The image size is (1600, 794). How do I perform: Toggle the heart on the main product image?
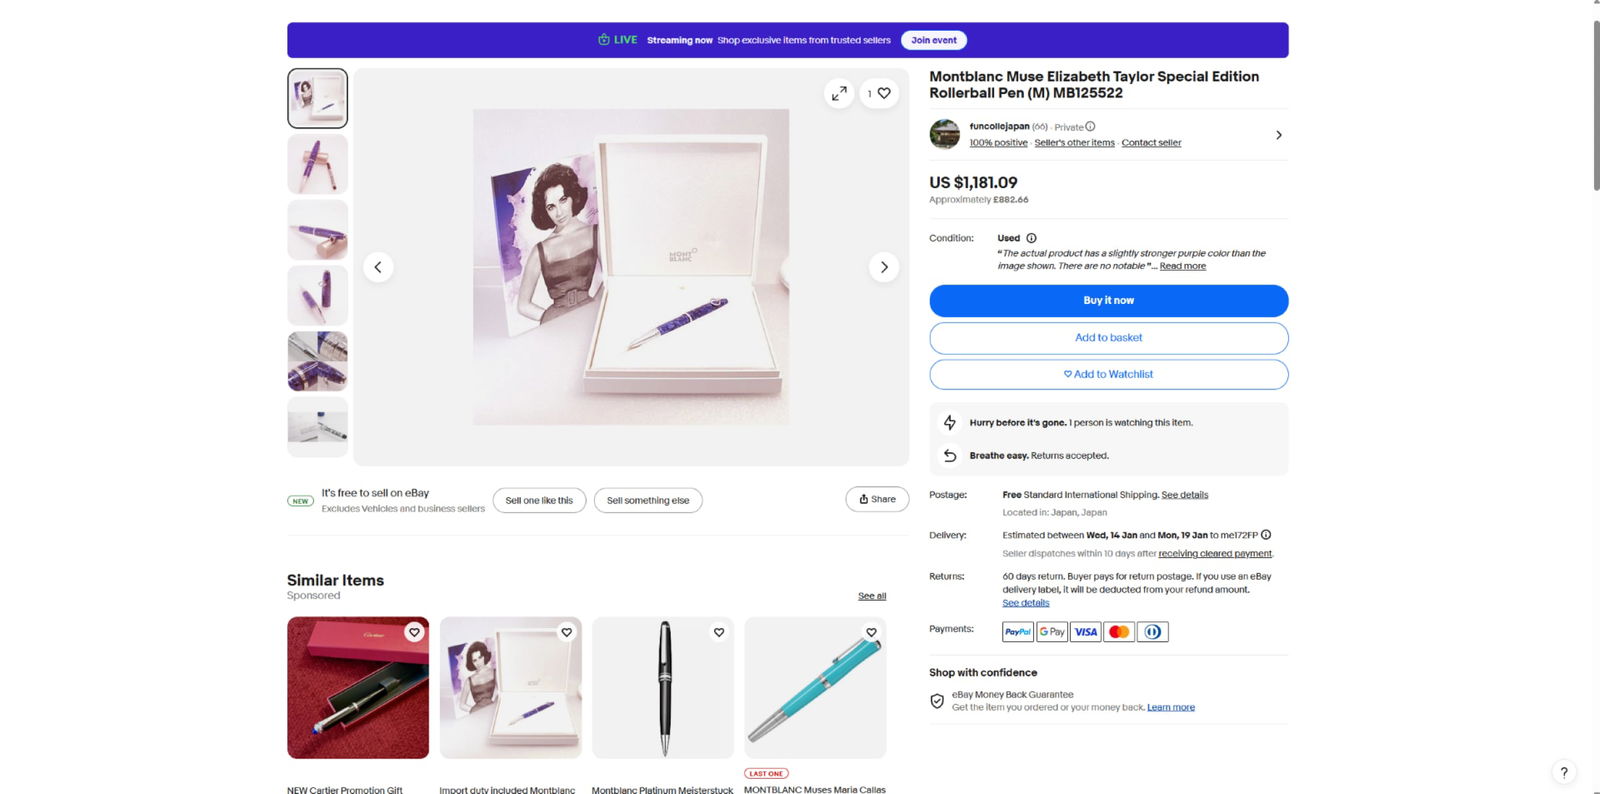click(x=882, y=93)
